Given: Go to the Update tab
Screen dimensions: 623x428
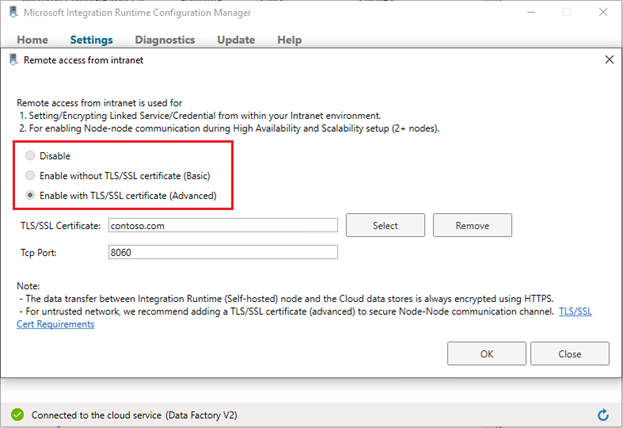Looking at the screenshot, I should pos(236,40).
